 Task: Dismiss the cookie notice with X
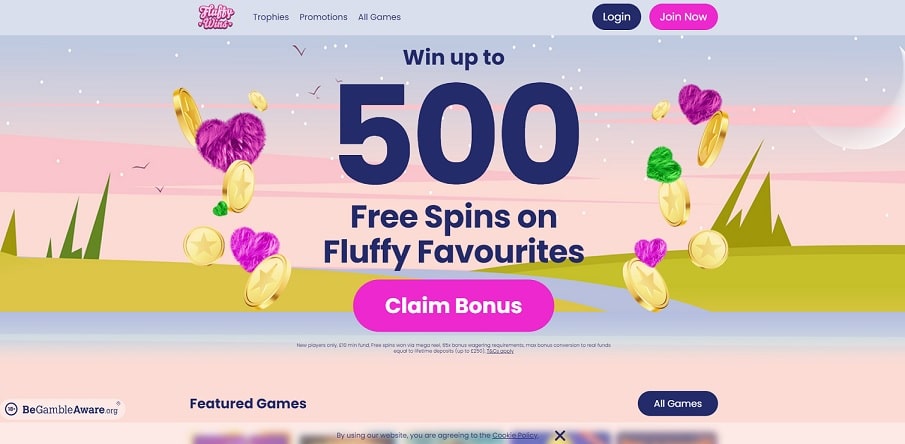tap(559, 435)
